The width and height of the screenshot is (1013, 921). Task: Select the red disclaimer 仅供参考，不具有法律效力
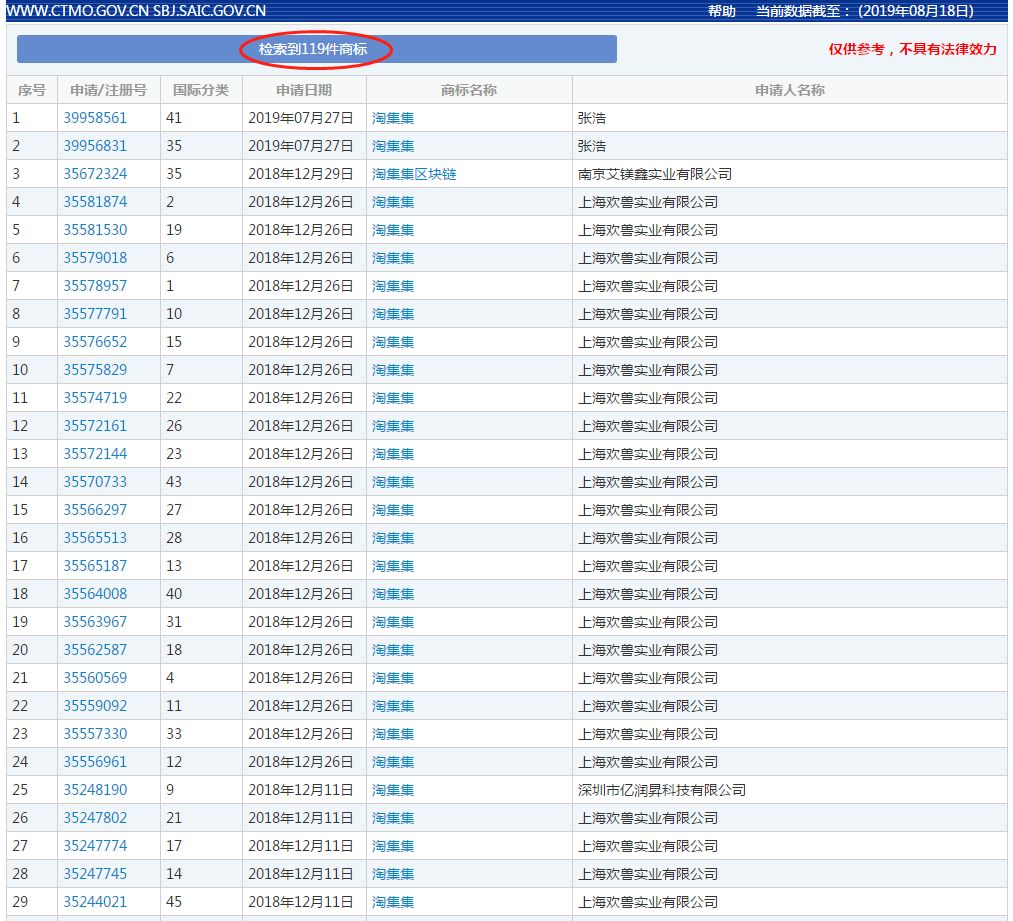(913, 49)
